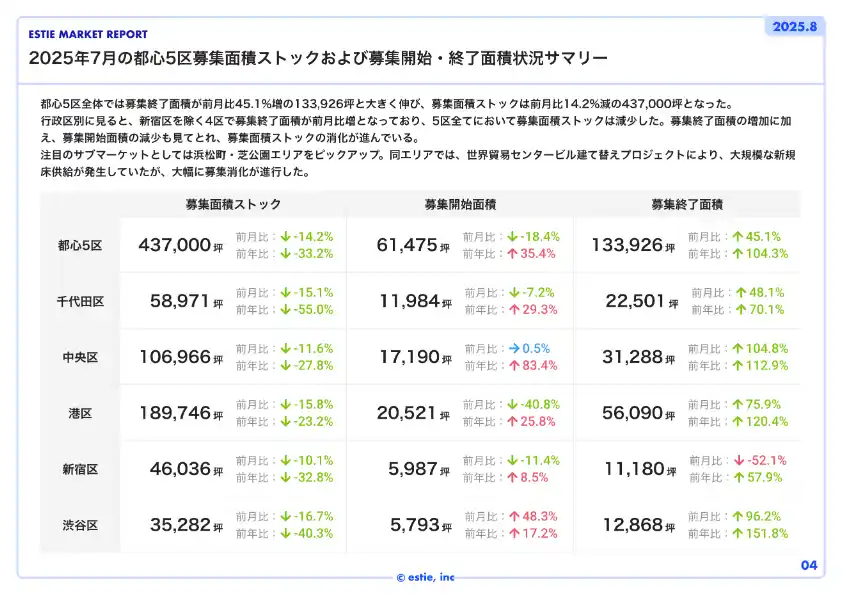Click the red up arrow beside 83.4%
Screen dimensions: 842x594
512,366
